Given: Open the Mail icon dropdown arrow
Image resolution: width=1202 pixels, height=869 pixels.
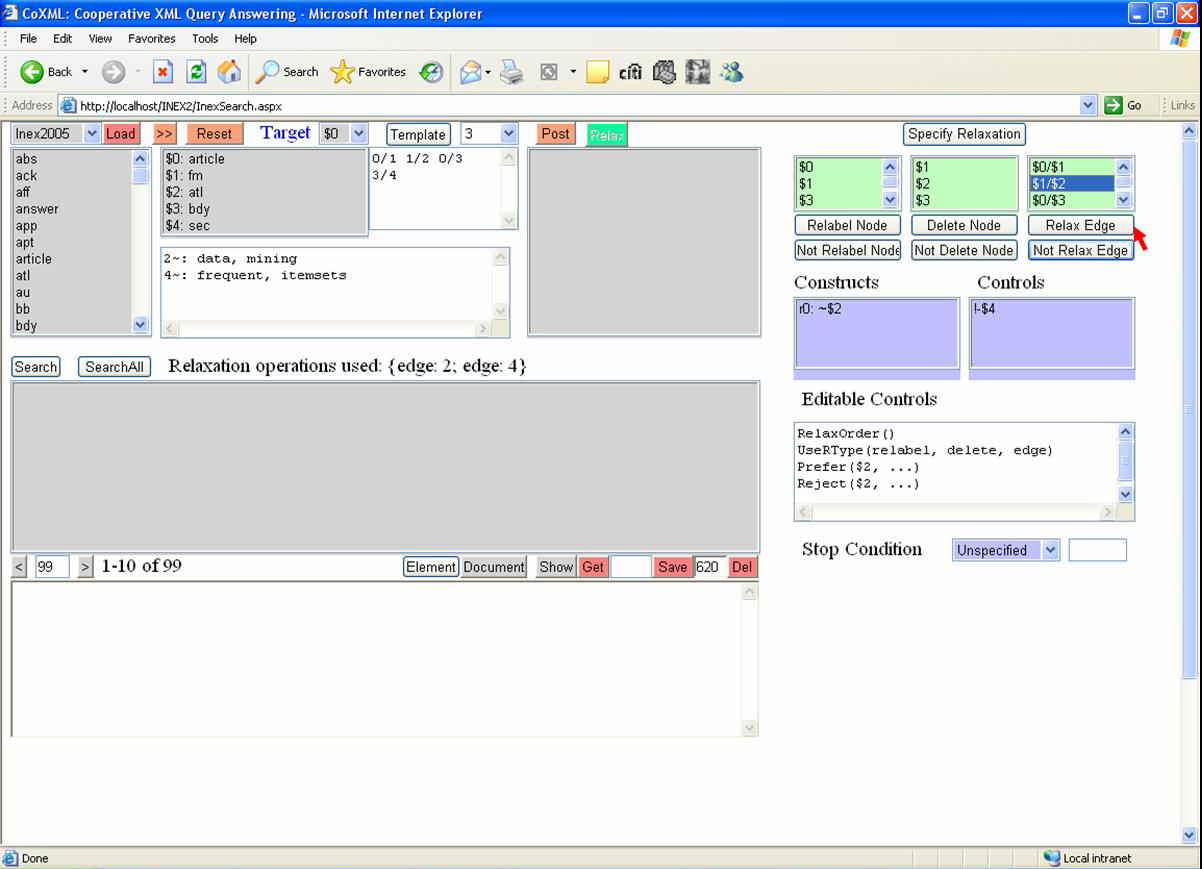Looking at the screenshot, I should [488, 72].
